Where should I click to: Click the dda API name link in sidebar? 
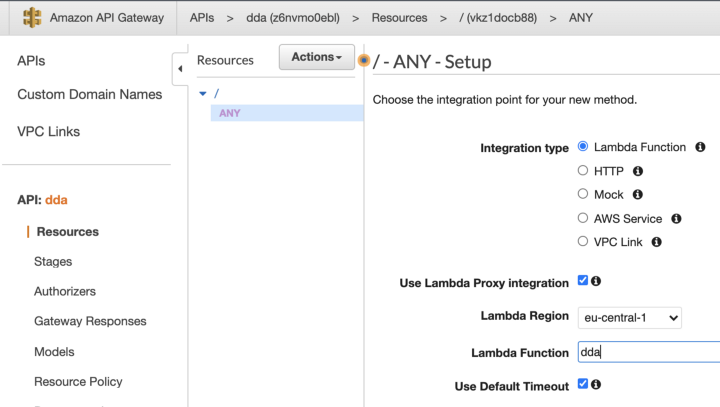tap(56, 200)
